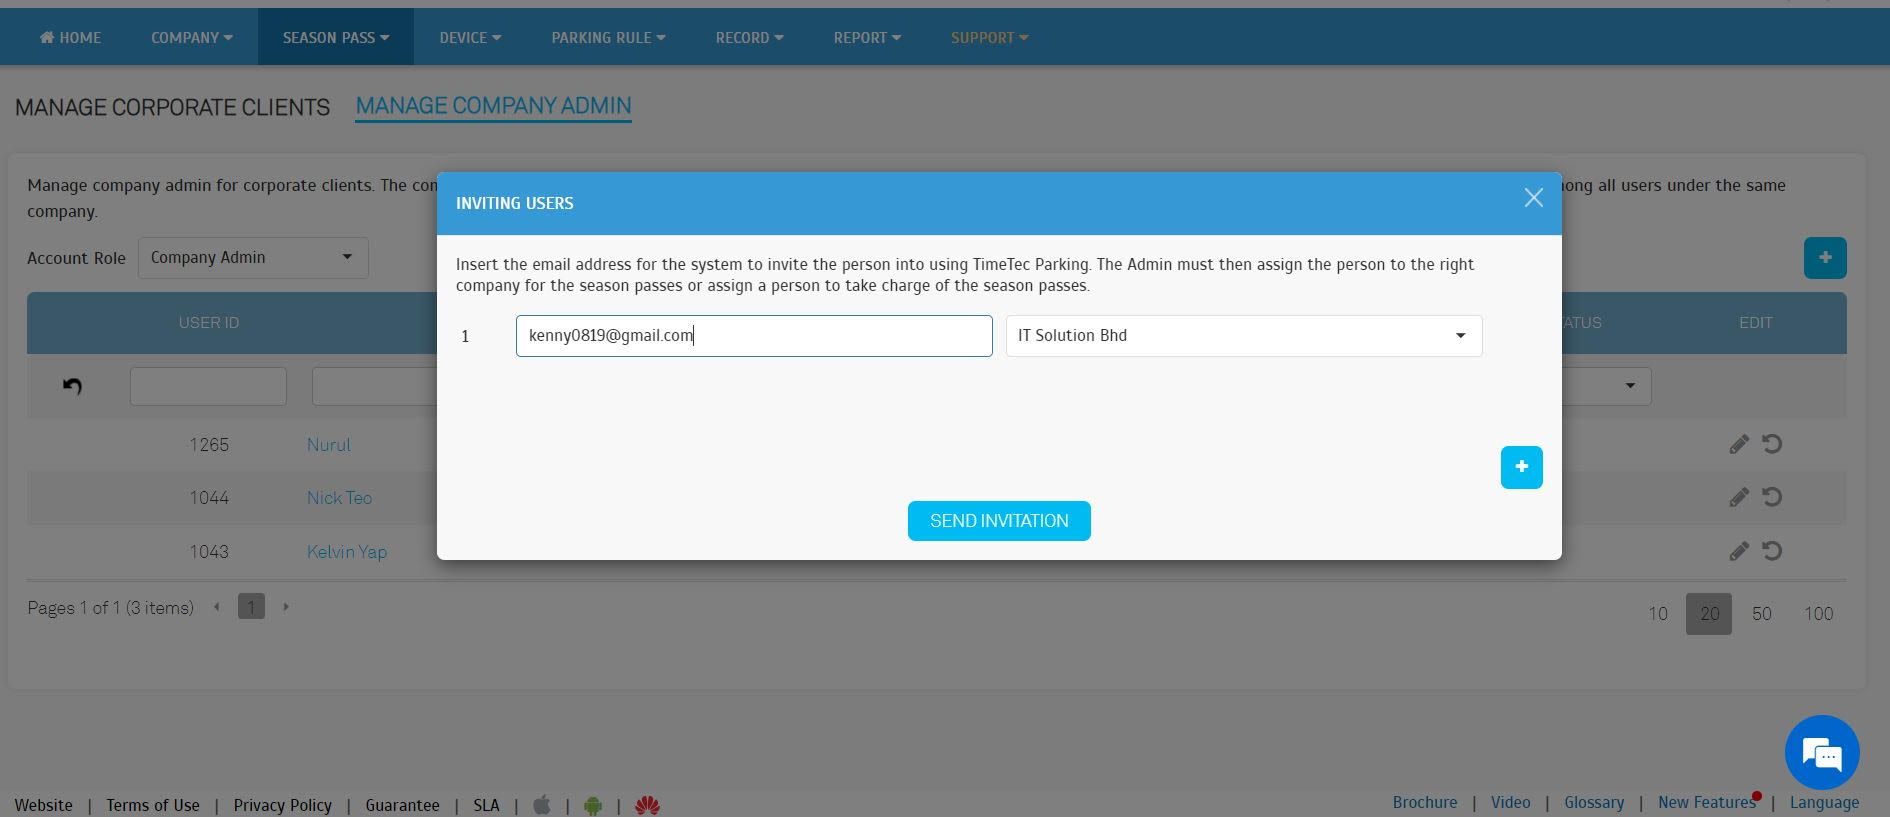Close the Inviting Users dialog
The width and height of the screenshot is (1890, 817).
(1533, 198)
